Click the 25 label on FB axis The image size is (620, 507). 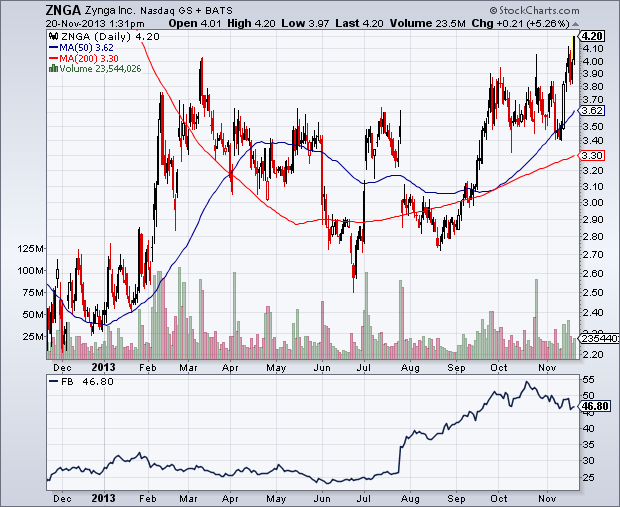[588, 478]
